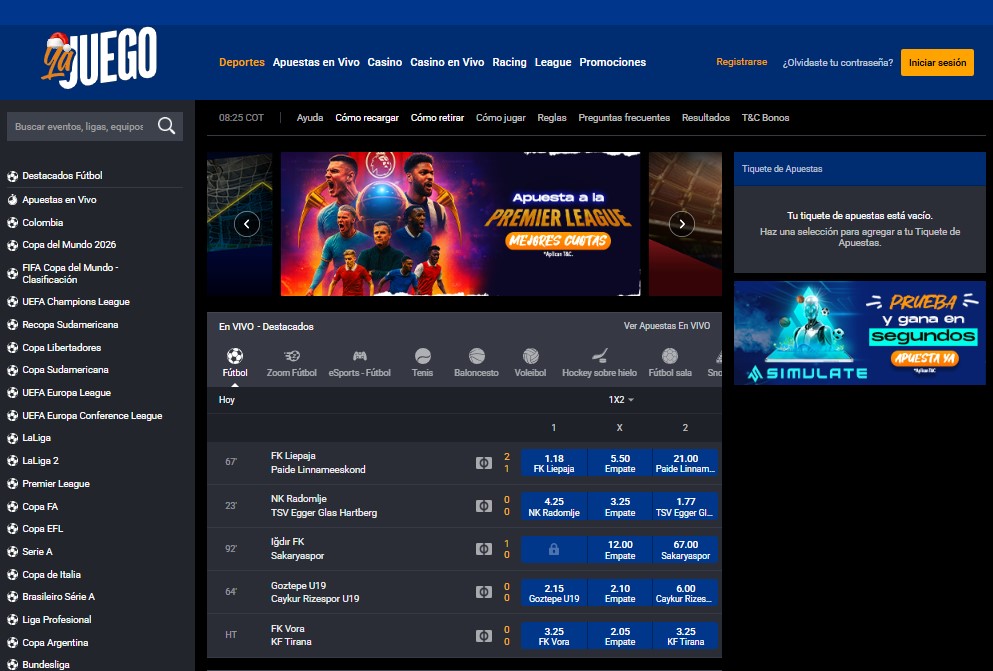This screenshot has width=993, height=671.
Task: Open the Promociones menu item
Action: point(612,62)
